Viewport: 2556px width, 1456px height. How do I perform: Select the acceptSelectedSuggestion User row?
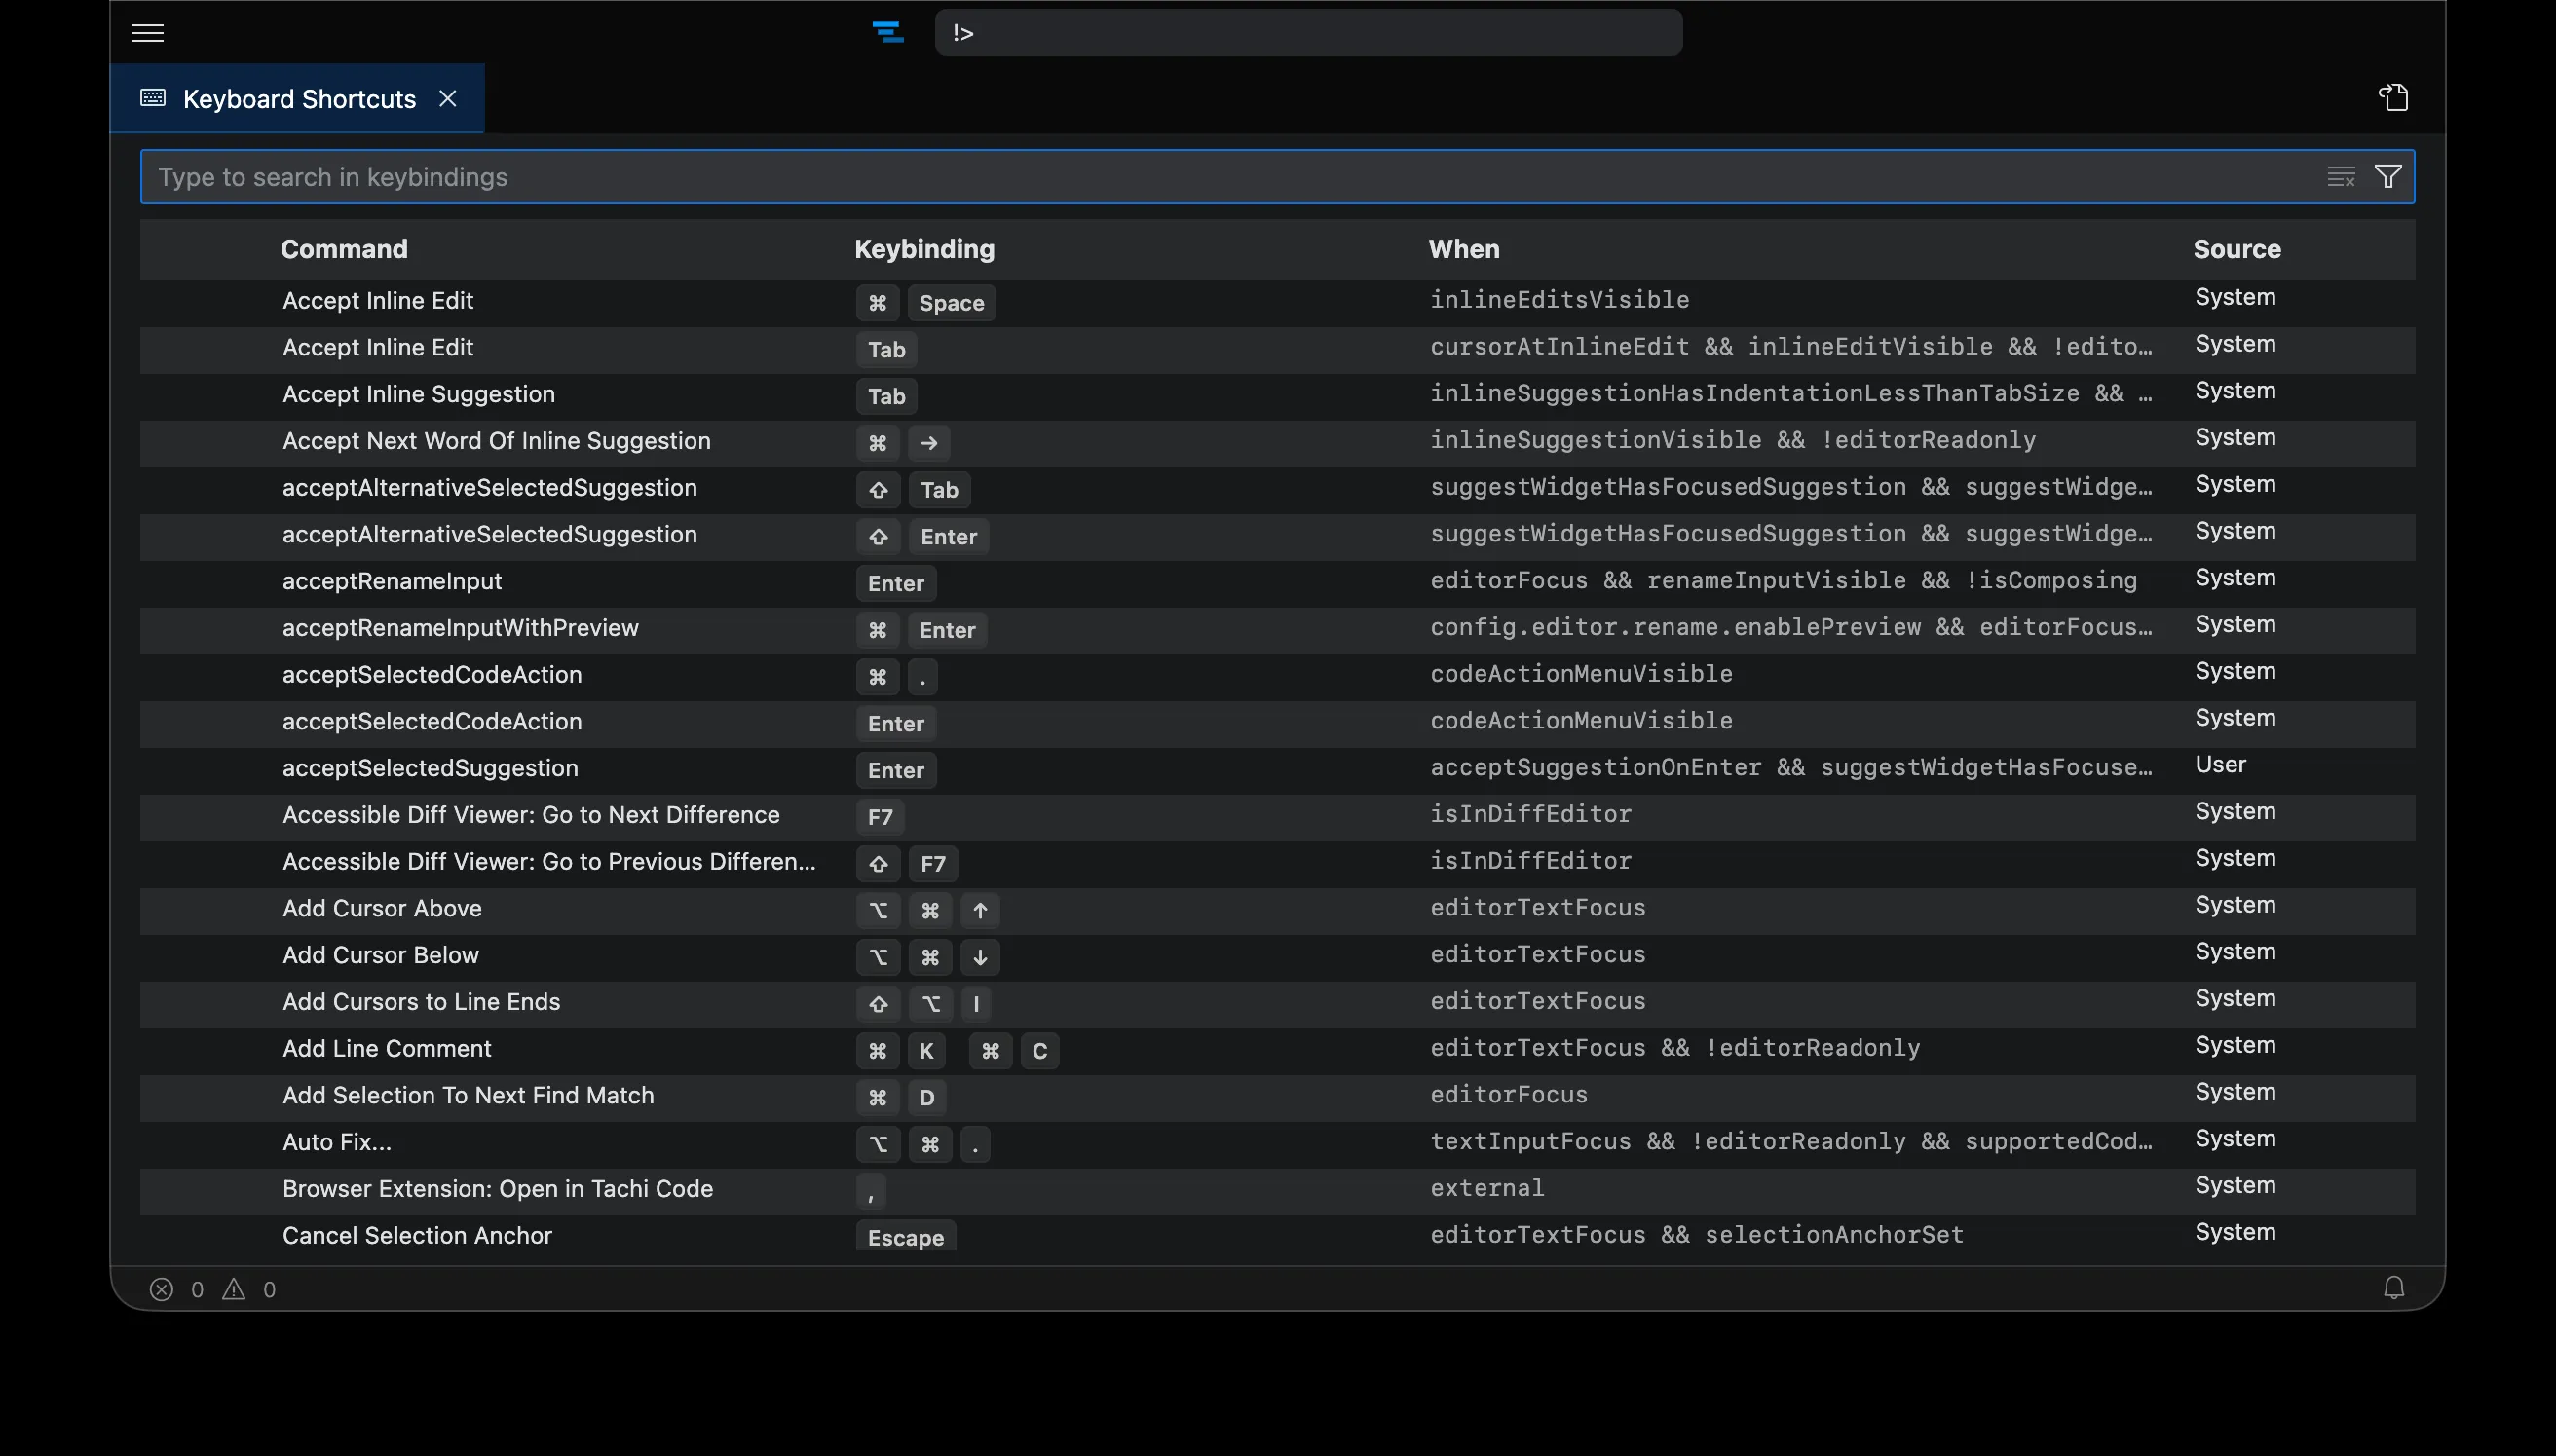pos(430,768)
